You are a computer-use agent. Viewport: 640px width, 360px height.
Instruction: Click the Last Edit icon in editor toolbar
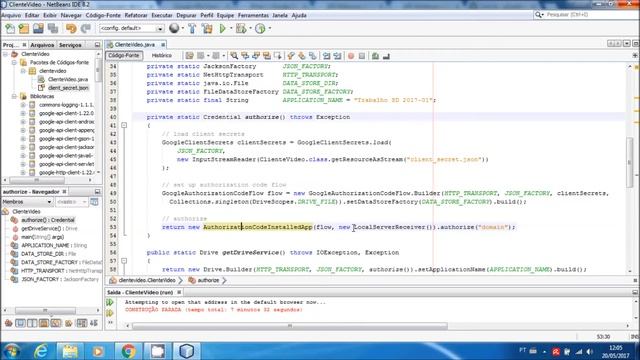189,56
